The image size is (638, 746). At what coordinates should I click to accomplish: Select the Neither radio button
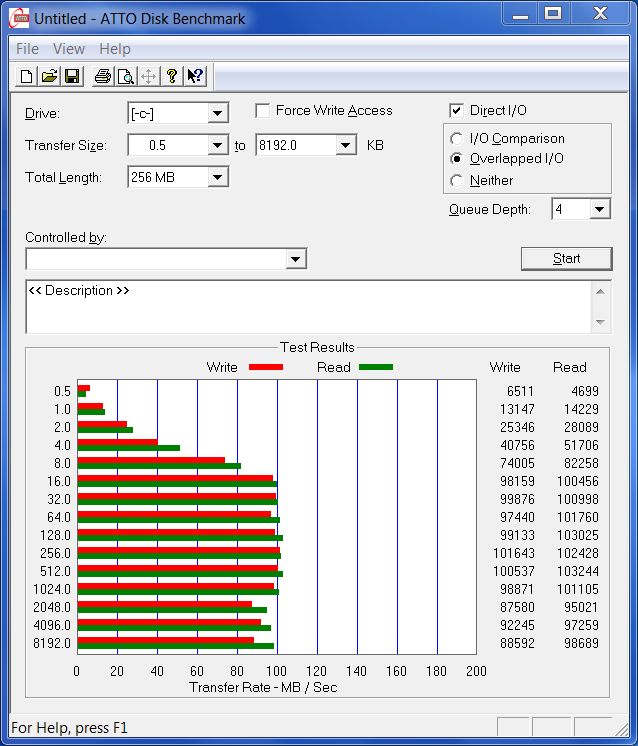pos(456,180)
